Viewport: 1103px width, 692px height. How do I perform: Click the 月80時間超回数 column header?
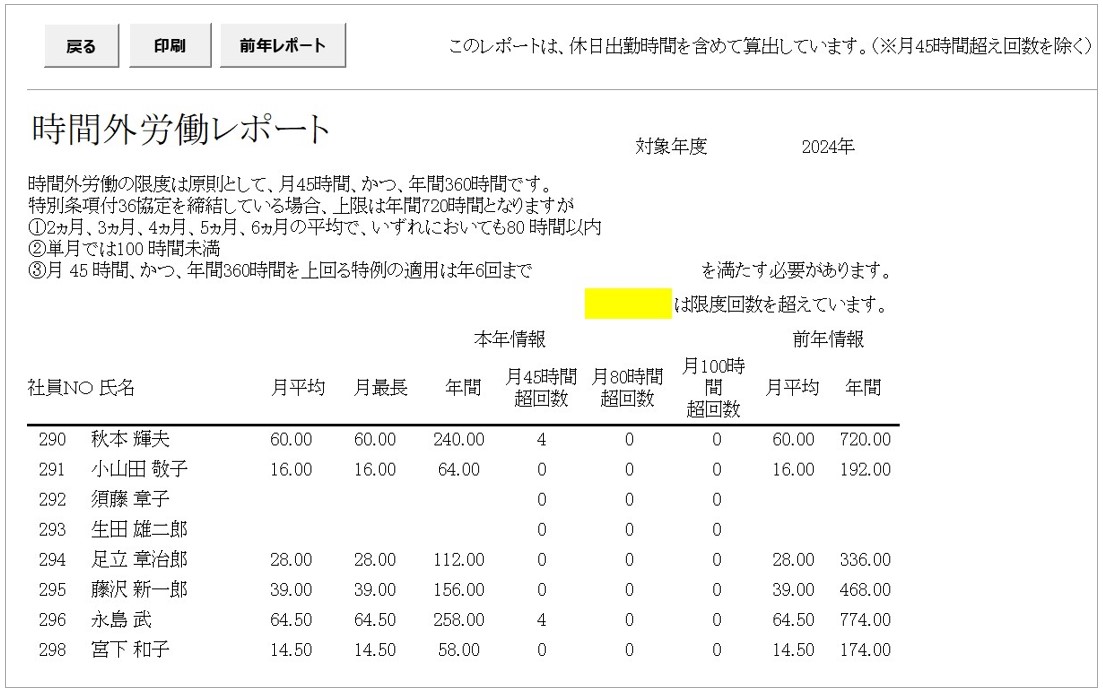coord(627,387)
